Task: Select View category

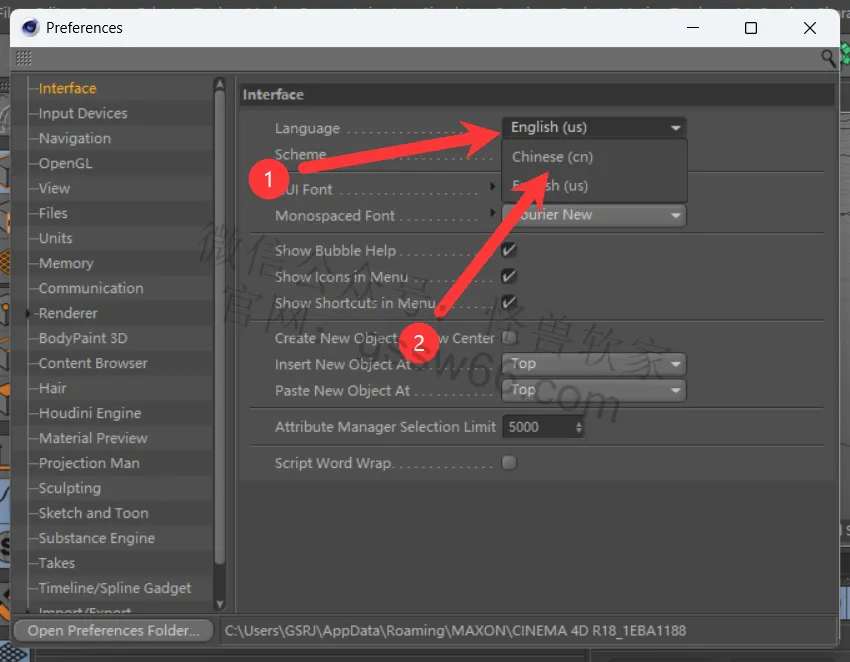Action: pyautogui.click(x=54, y=188)
